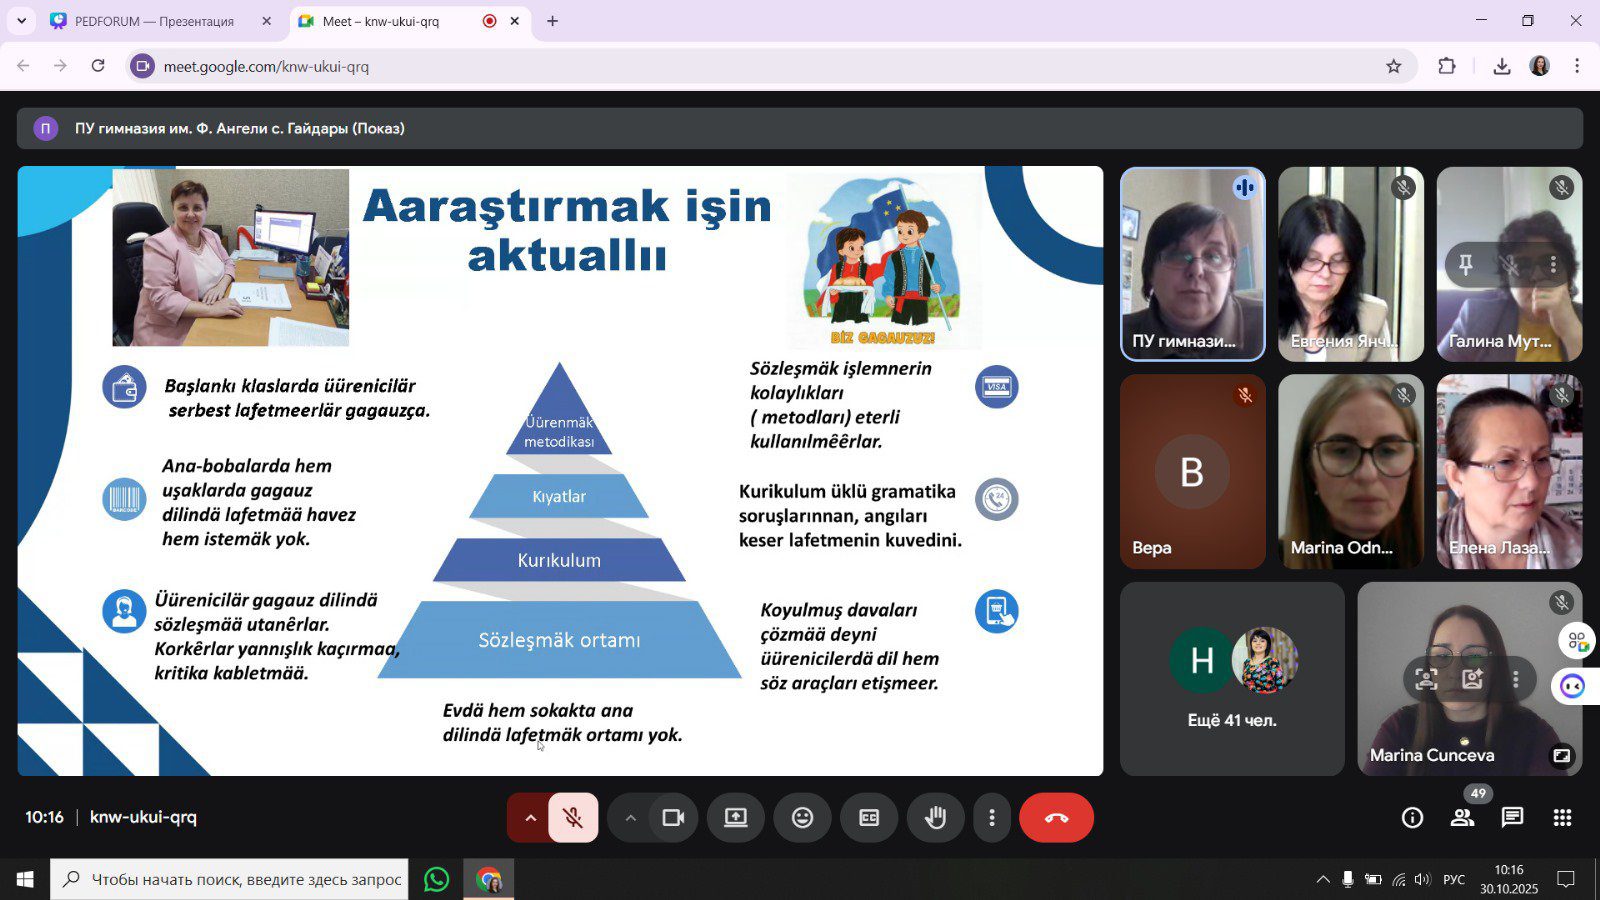
Task: Open WhatsApp from the taskbar
Action: tap(436, 880)
